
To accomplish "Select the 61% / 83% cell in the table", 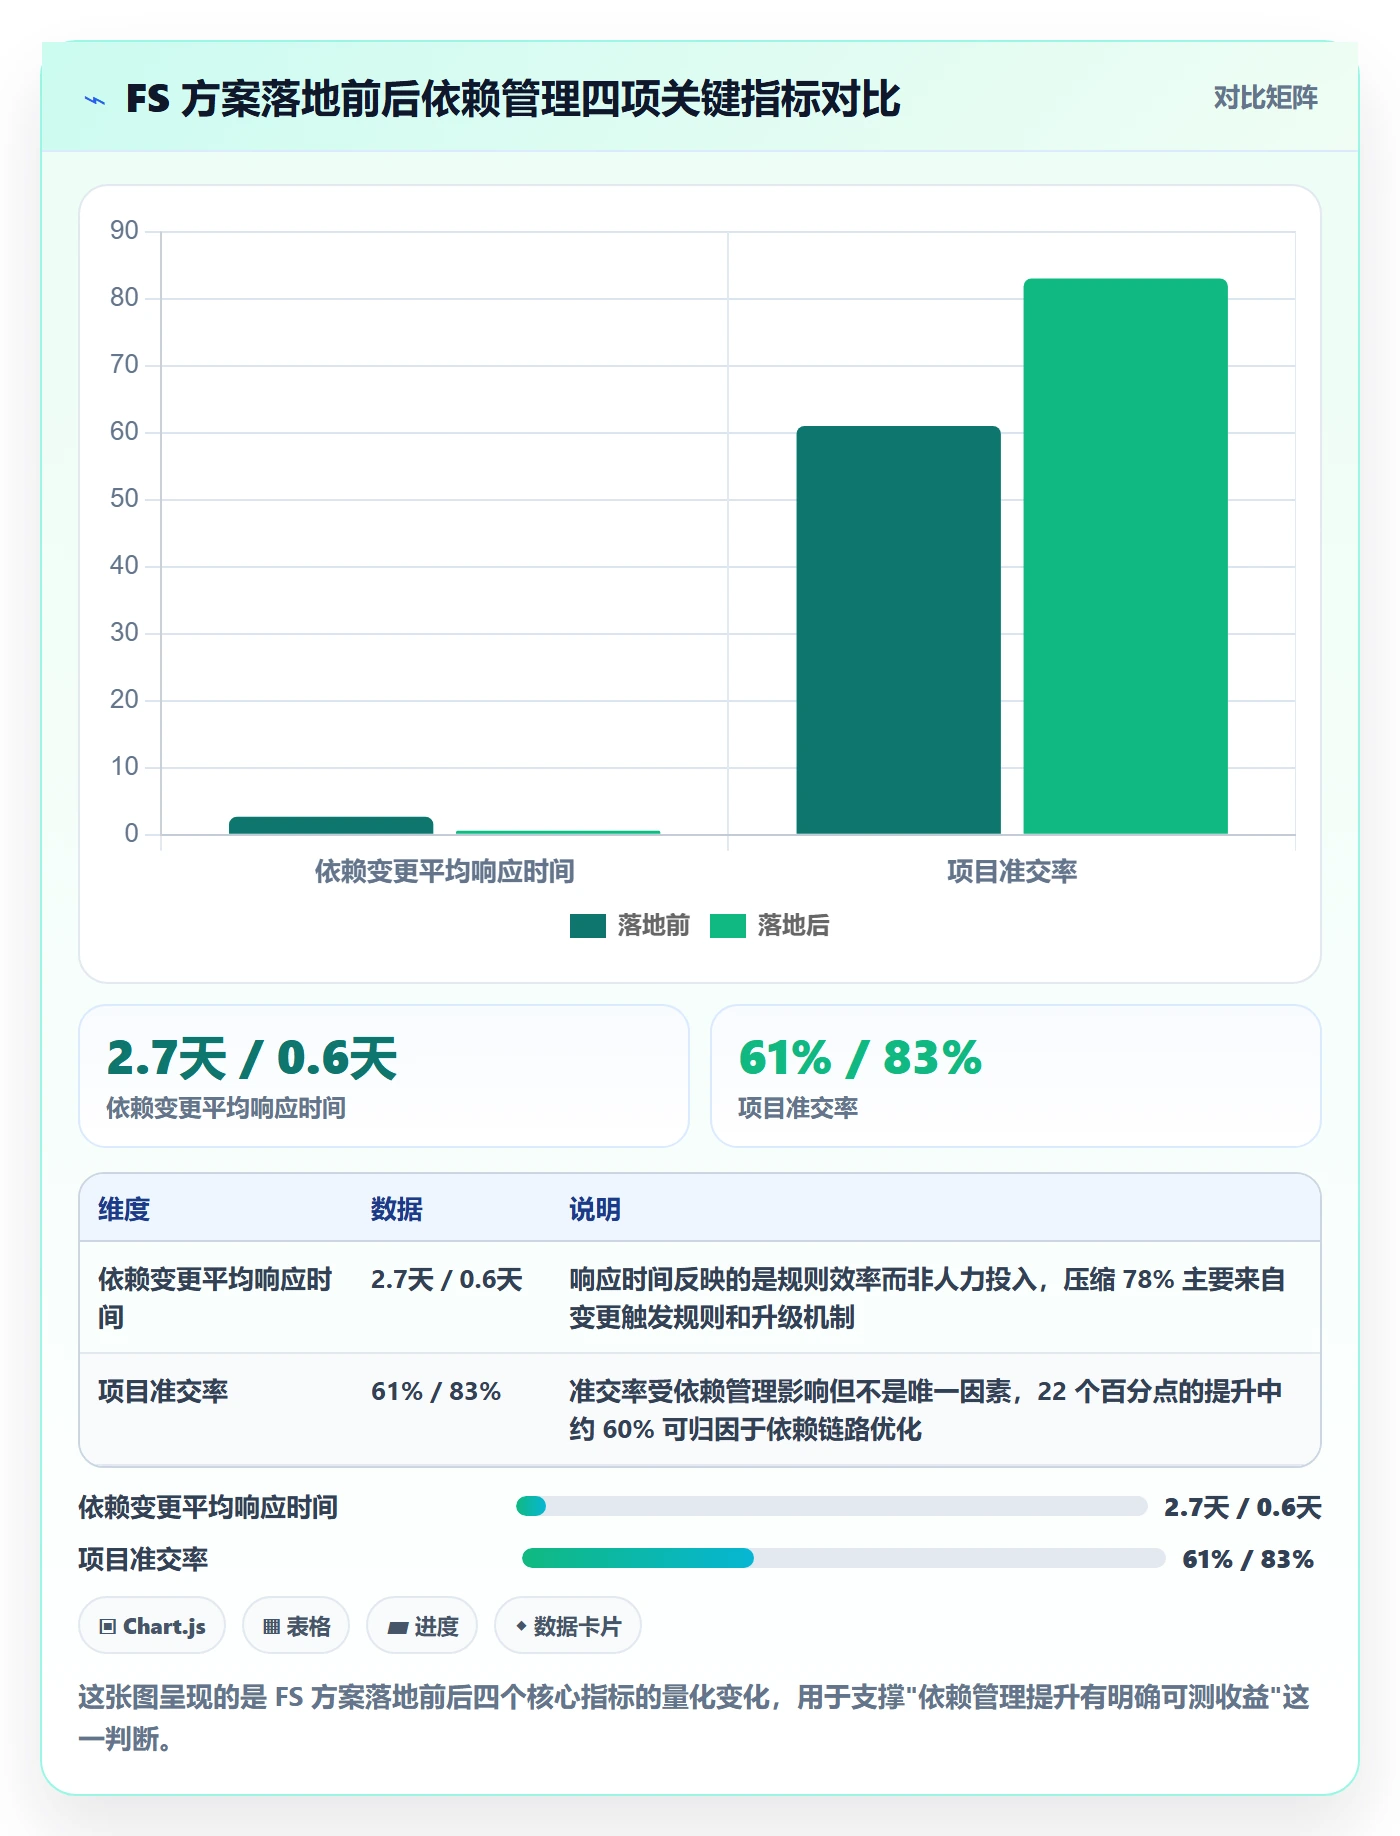I will click(x=436, y=1391).
